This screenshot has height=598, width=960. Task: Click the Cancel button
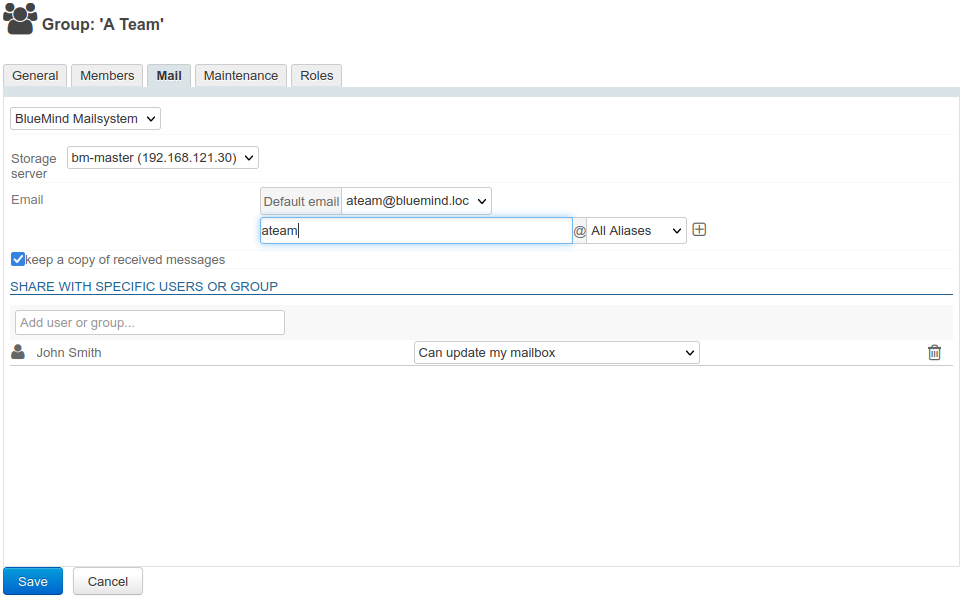click(108, 581)
